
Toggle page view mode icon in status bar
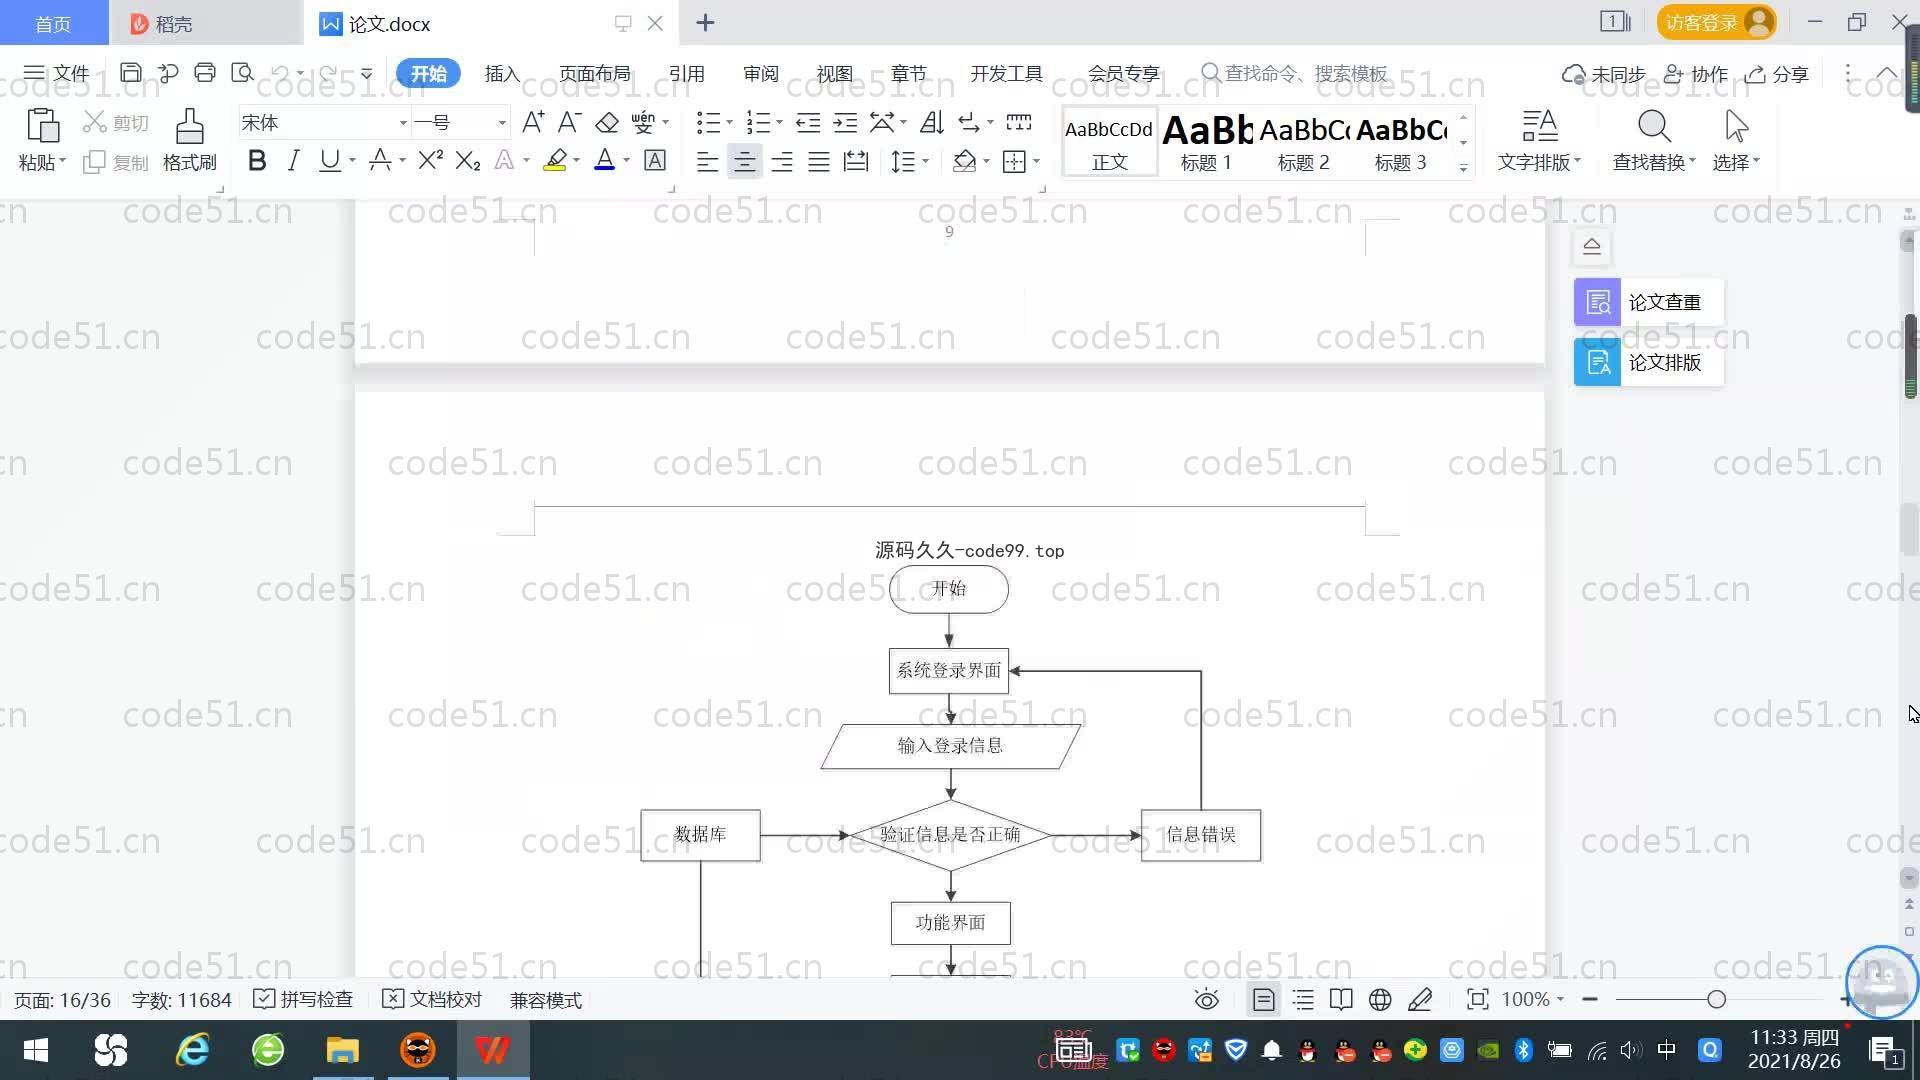pos(1264,1000)
